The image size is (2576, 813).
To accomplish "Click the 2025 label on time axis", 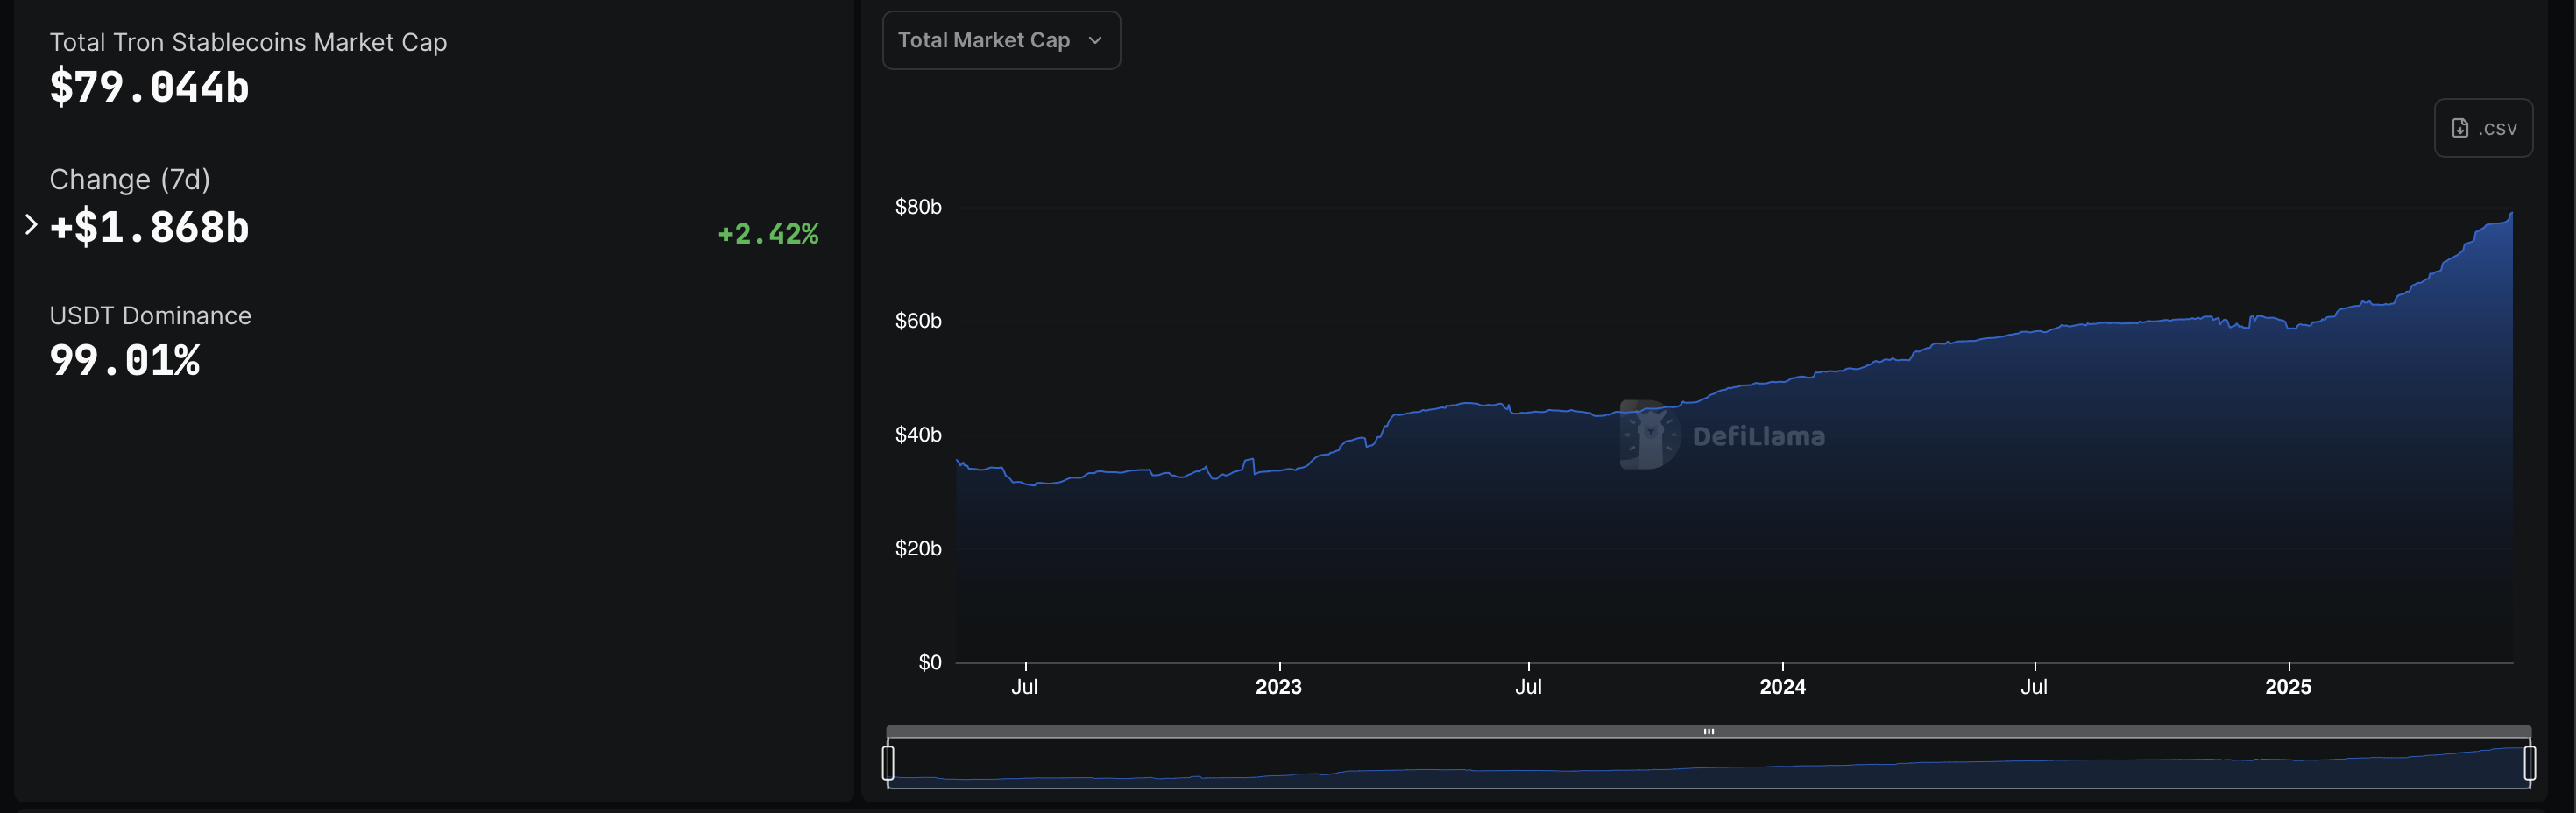I will (2287, 686).
